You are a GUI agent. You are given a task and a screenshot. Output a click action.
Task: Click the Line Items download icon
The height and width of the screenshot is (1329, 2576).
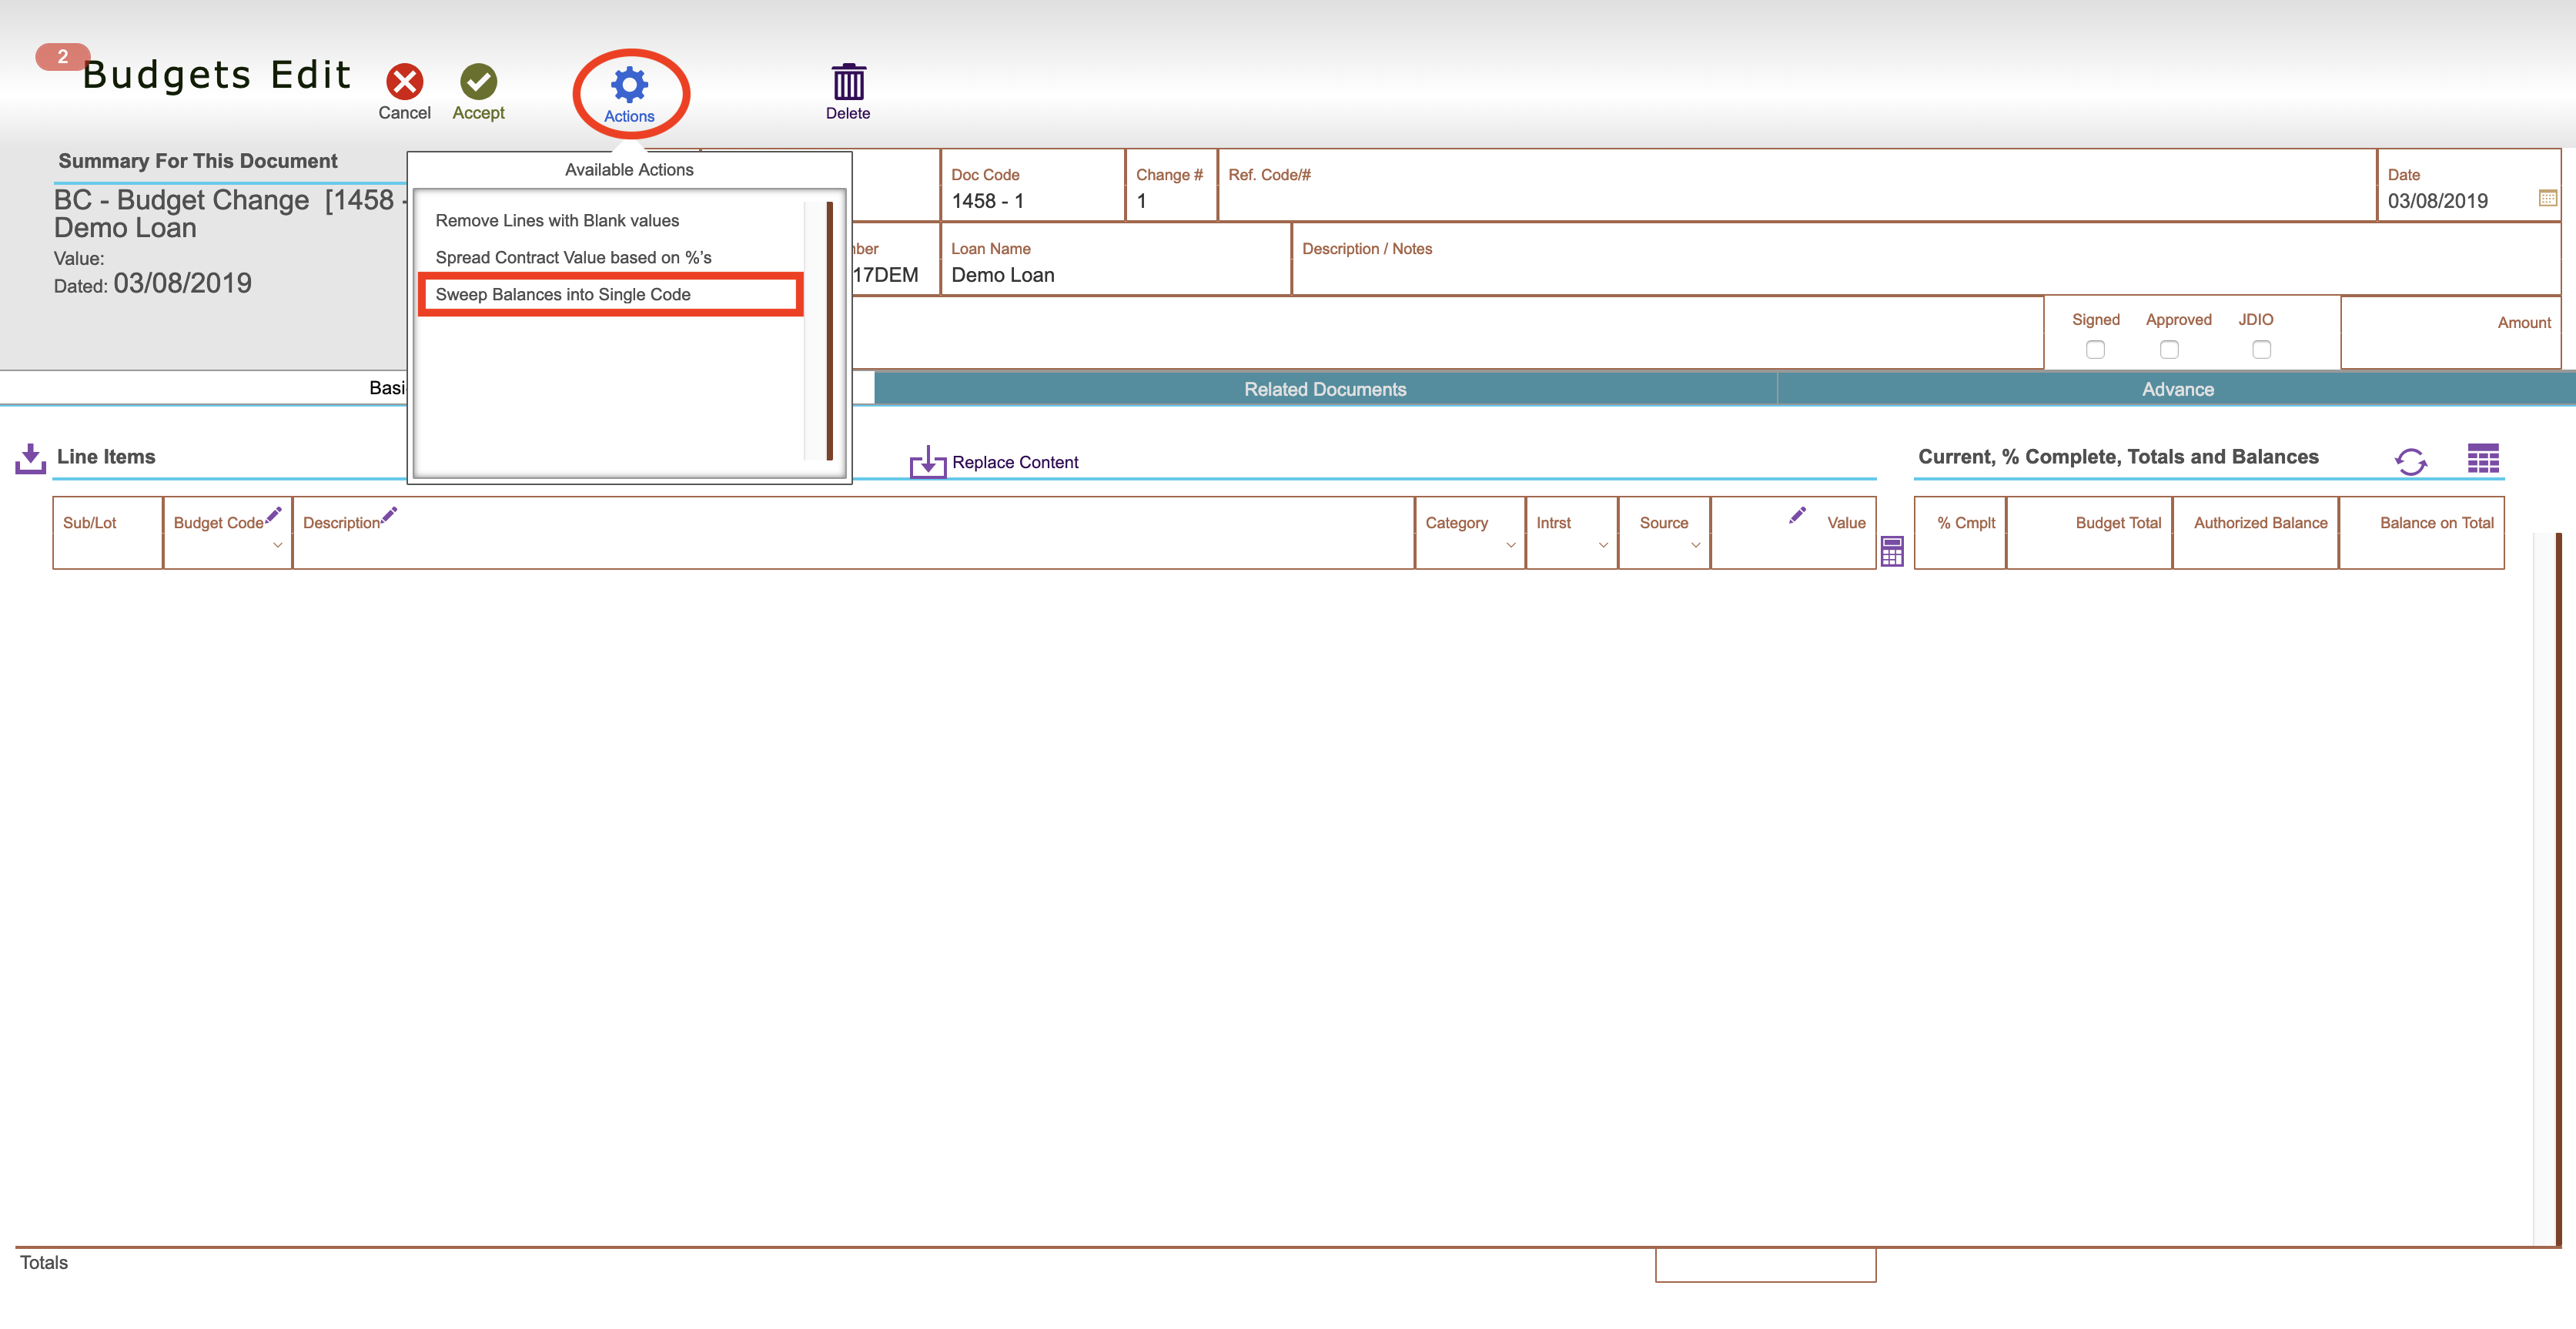31,459
